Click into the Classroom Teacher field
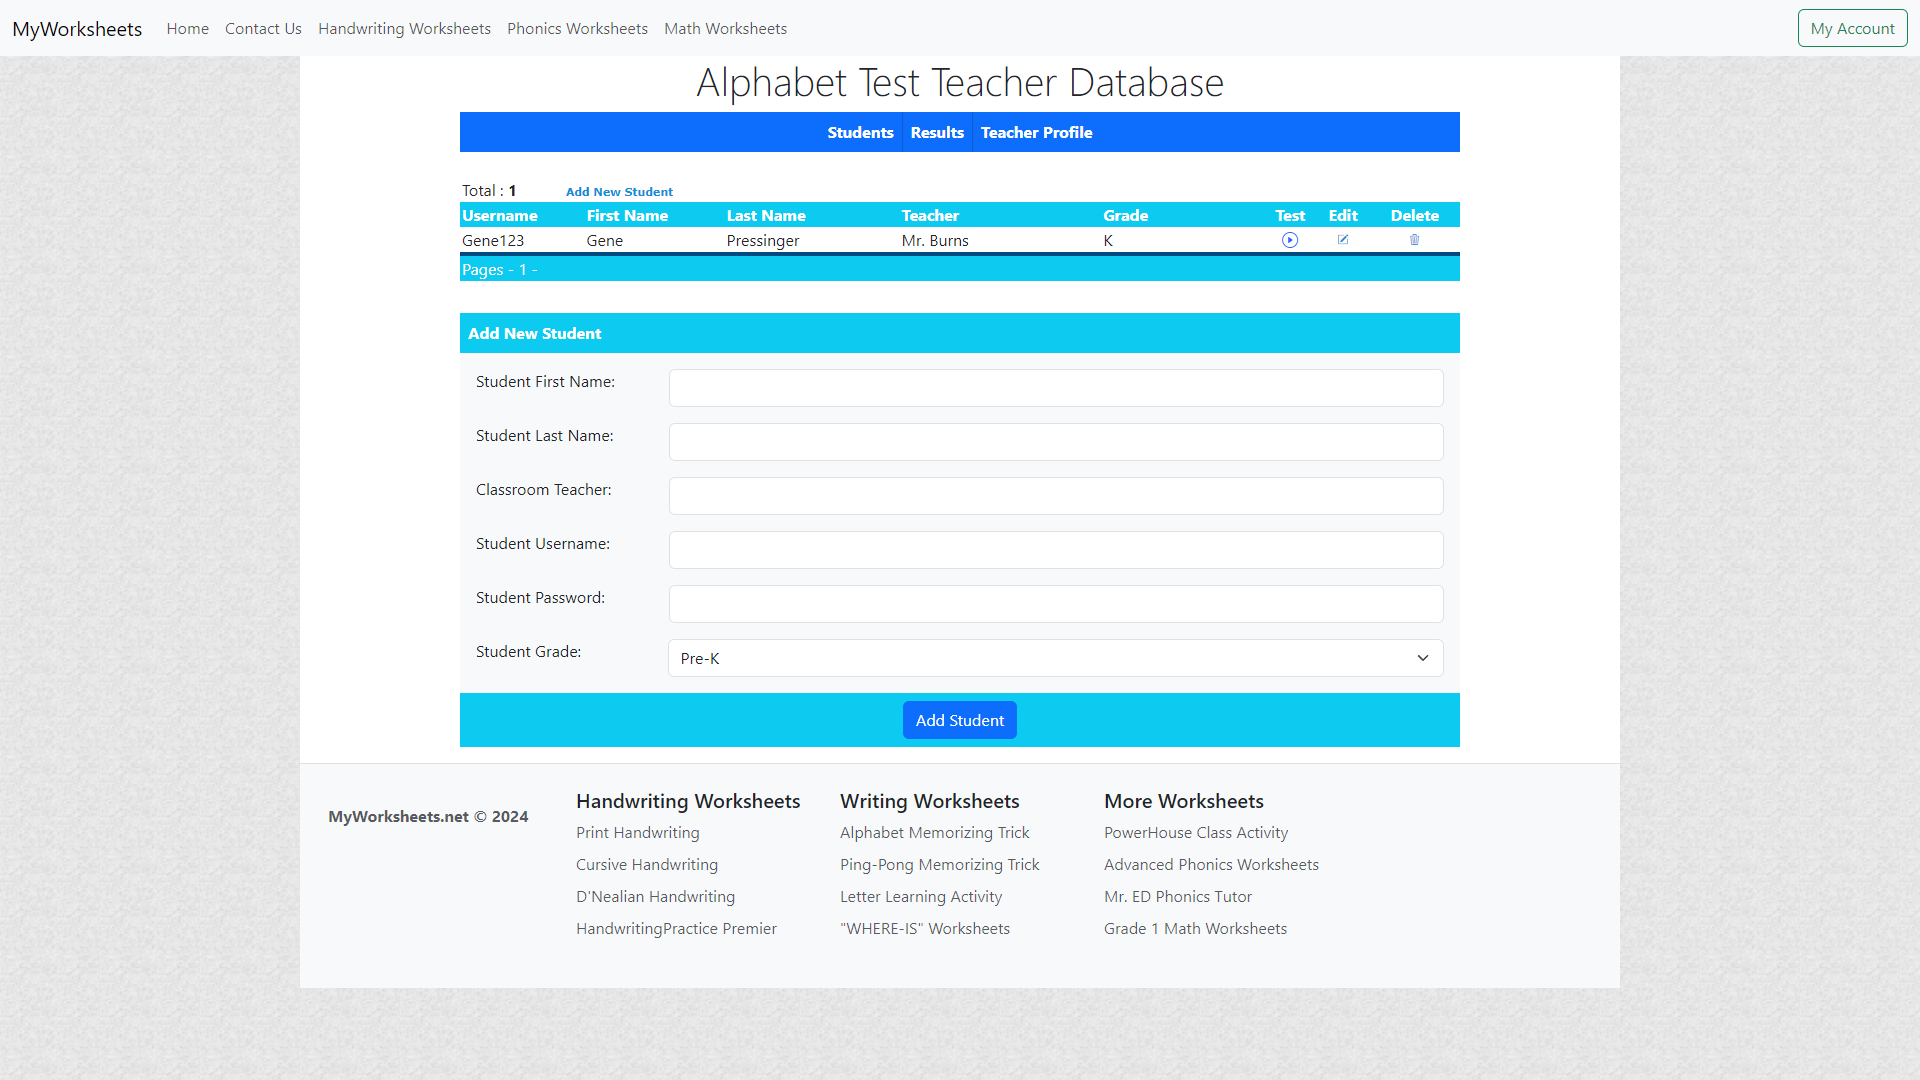This screenshot has height=1080, width=1920. (1056, 496)
